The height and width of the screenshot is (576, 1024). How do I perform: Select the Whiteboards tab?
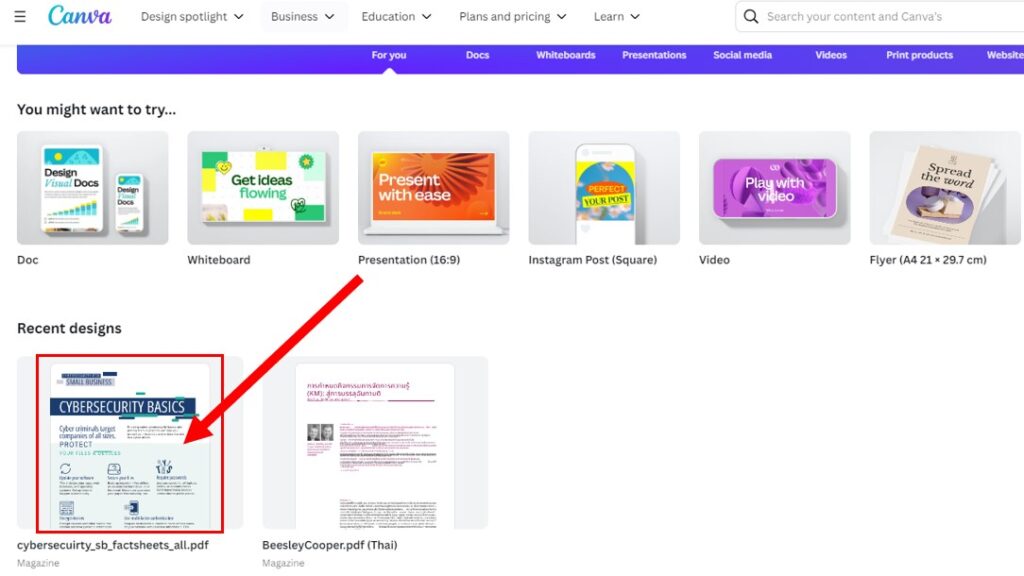point(565,55)
